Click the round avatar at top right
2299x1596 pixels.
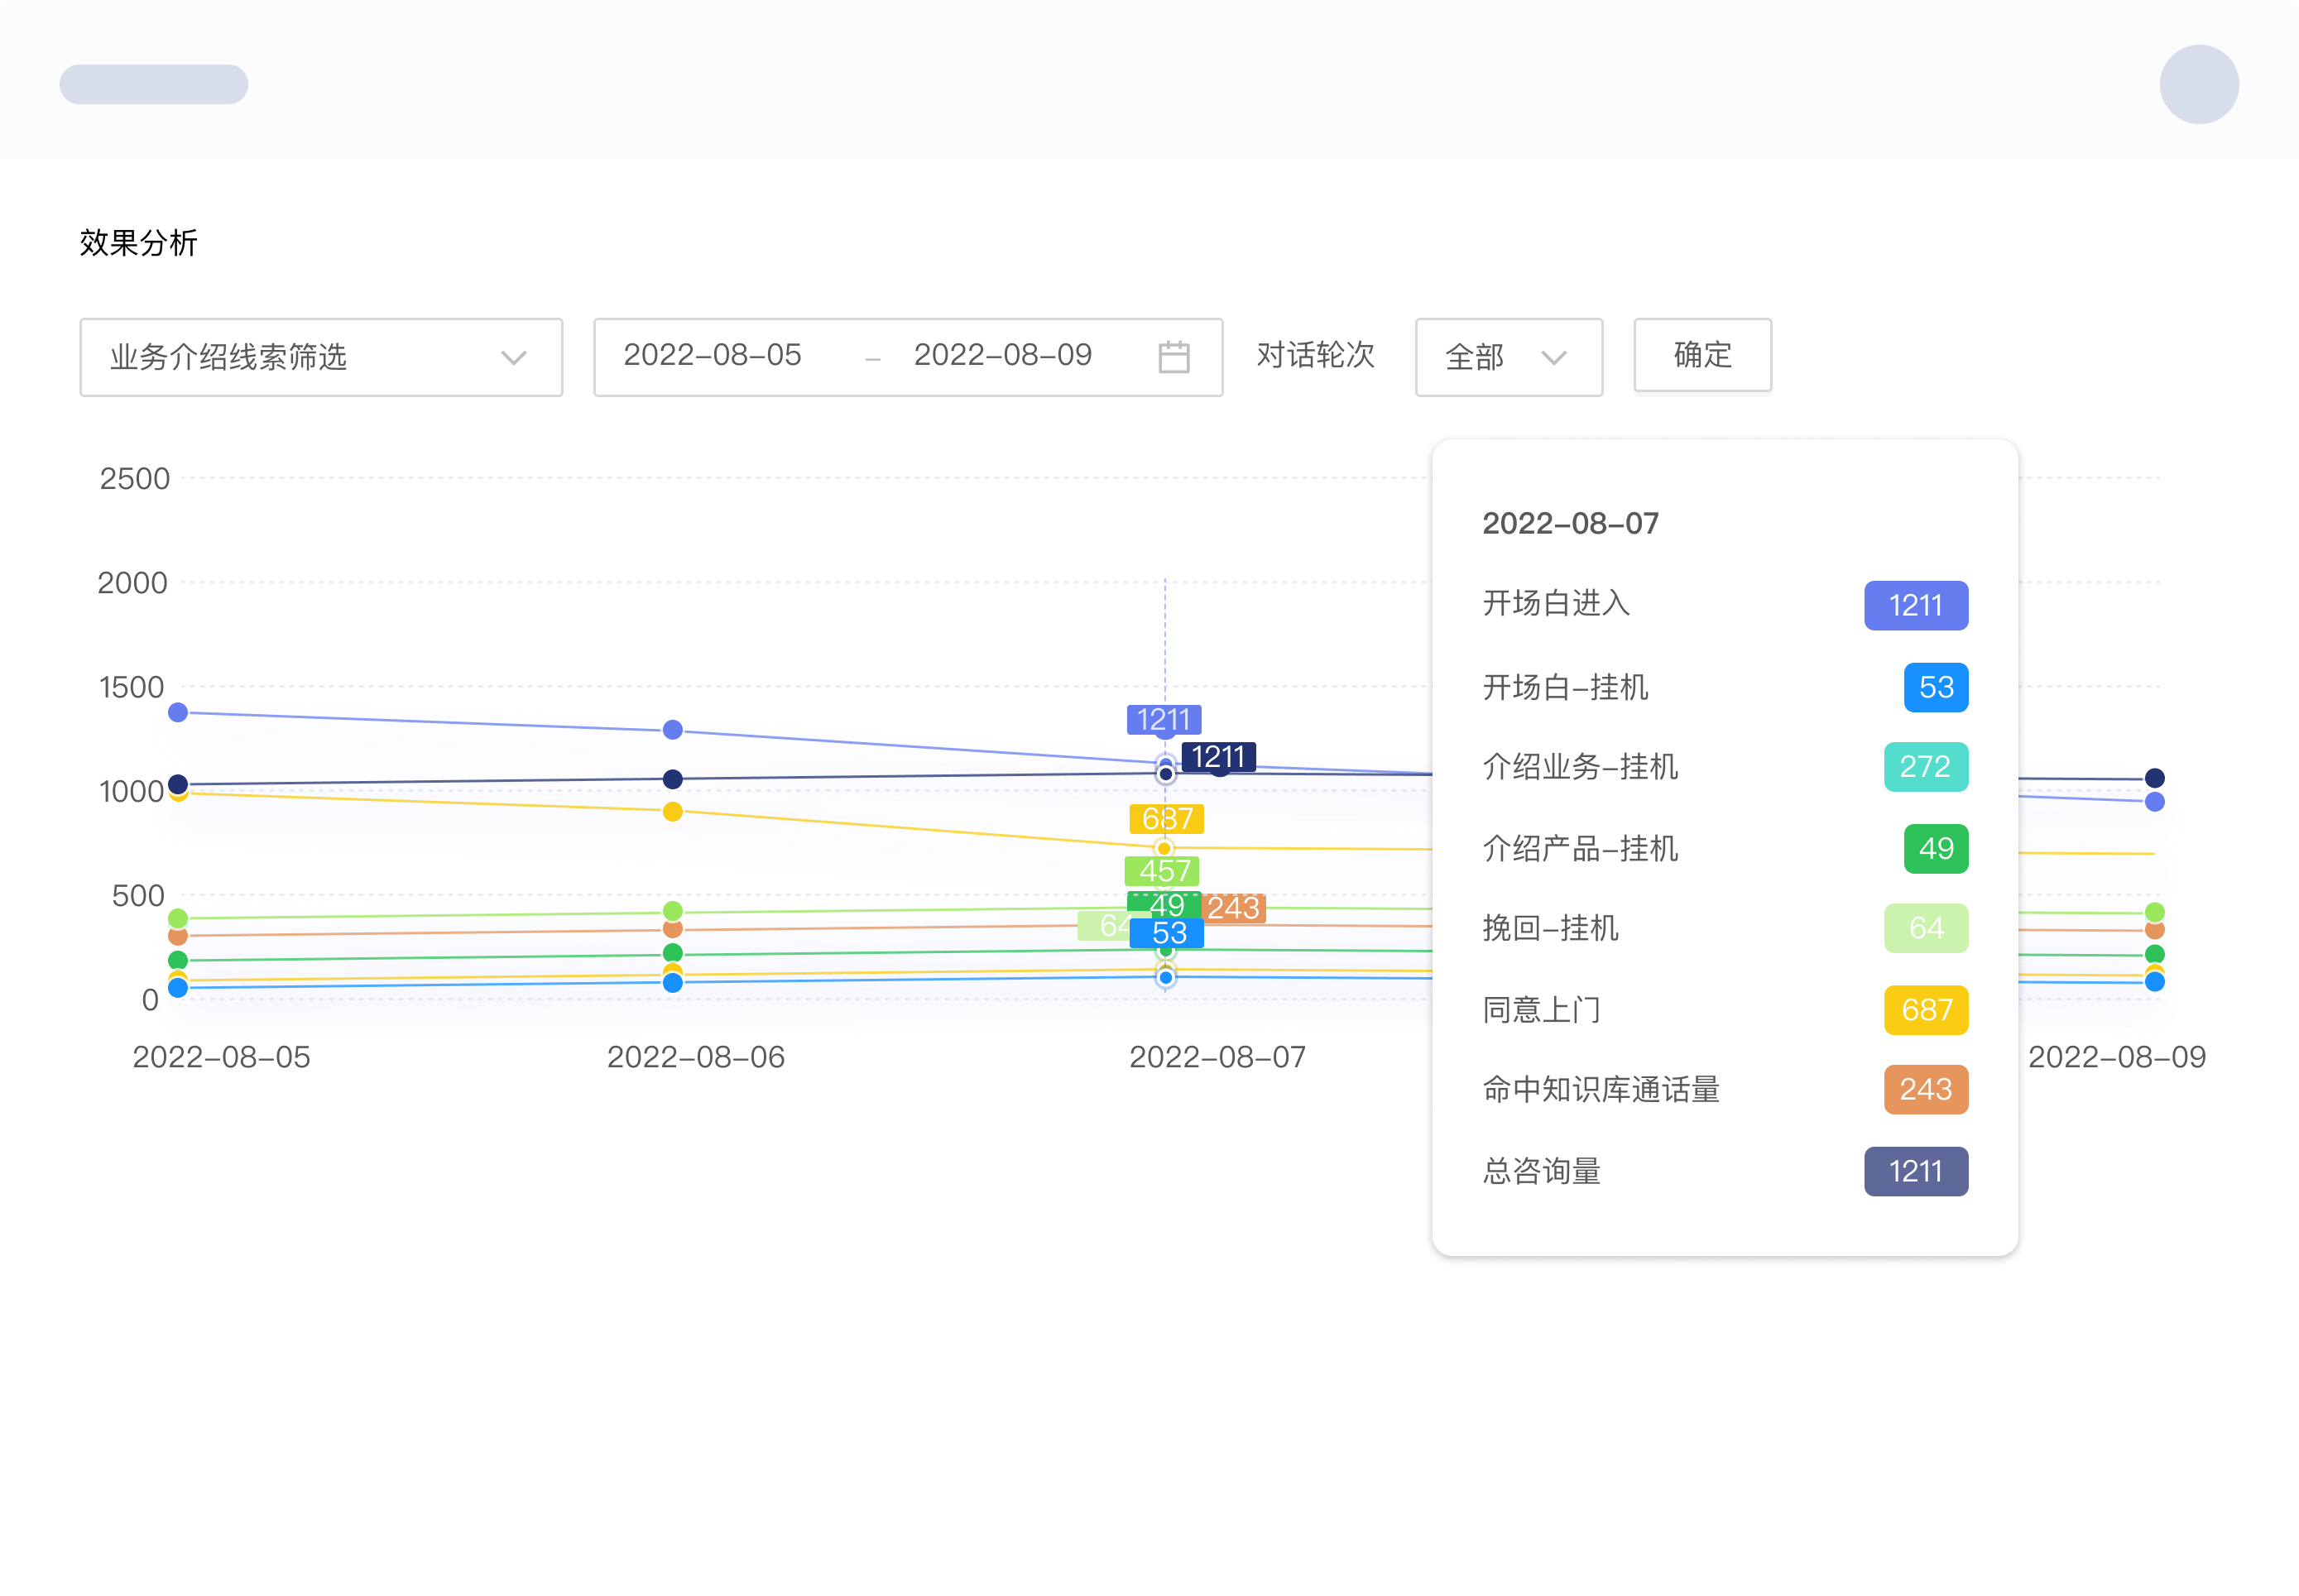2198,84
